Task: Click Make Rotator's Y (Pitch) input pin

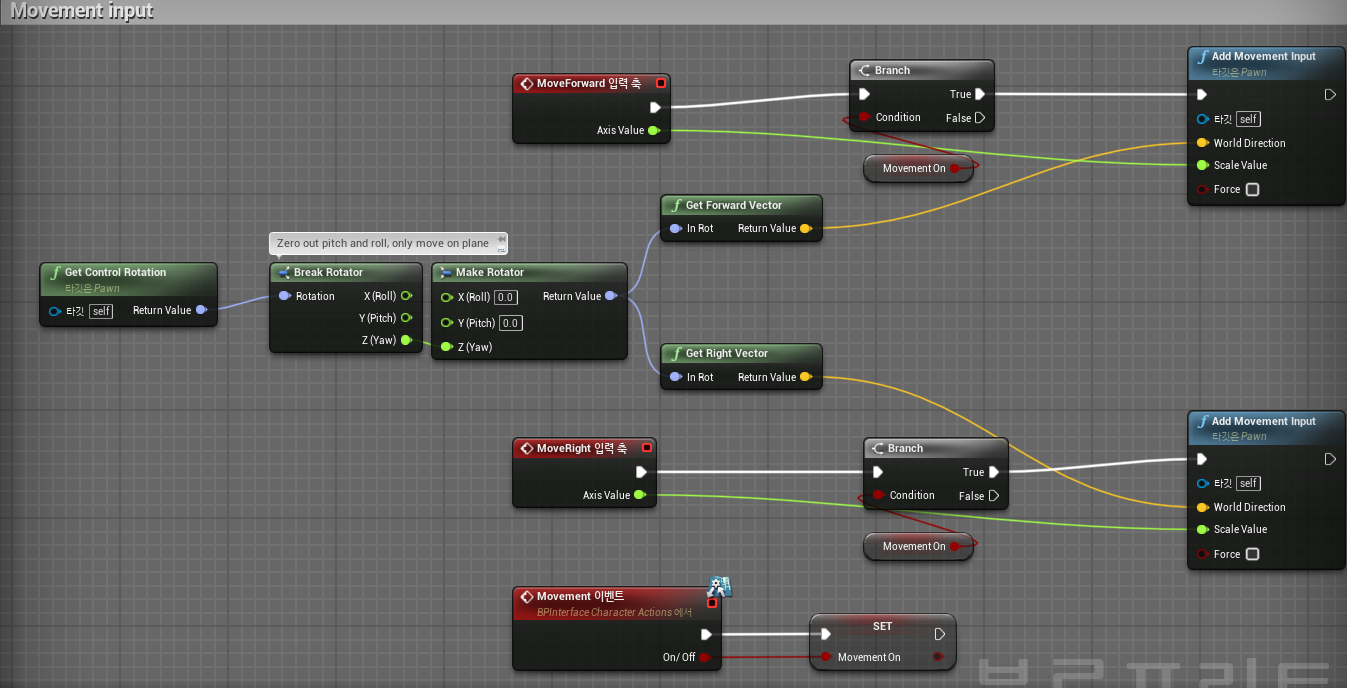Action: pos(446,322)
